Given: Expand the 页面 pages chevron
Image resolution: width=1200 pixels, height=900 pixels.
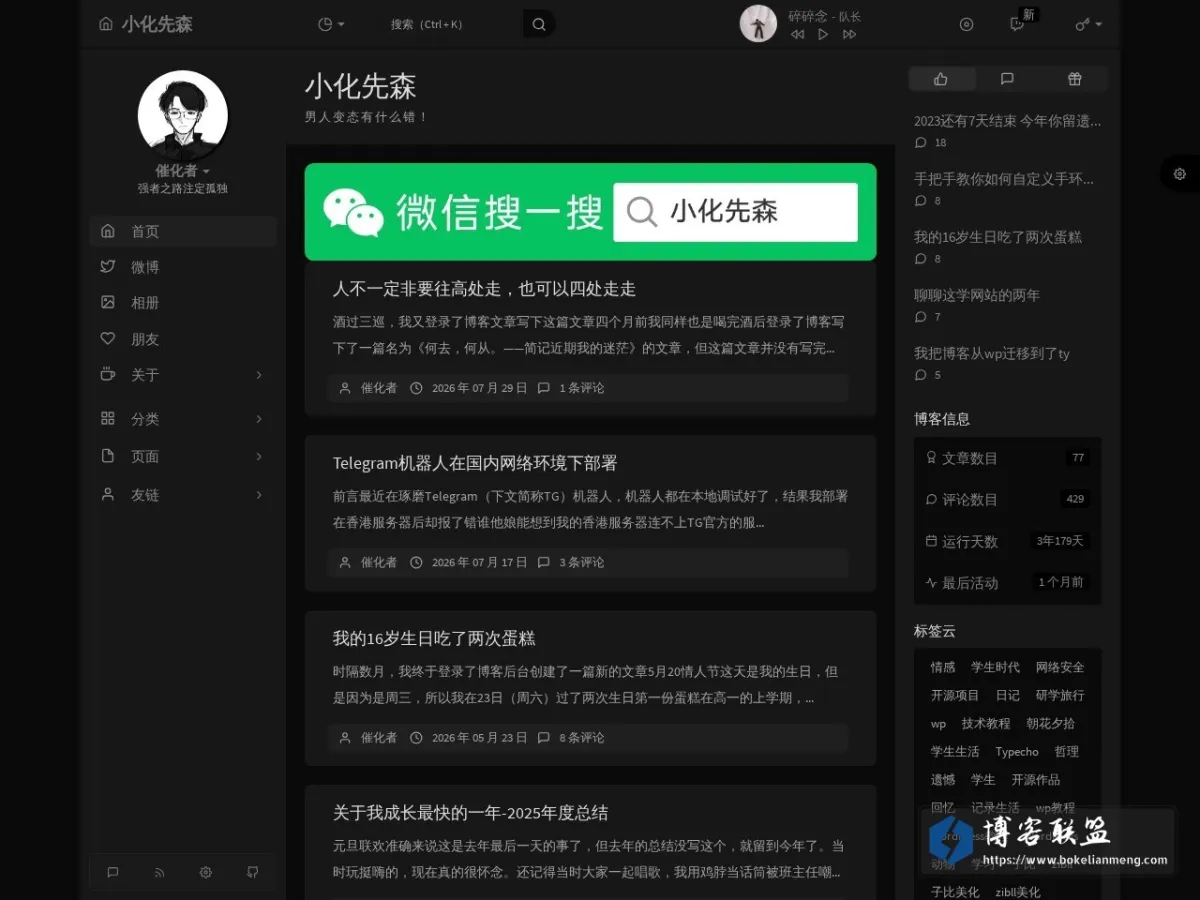Looking at the screenshot, I should pyautogui.click(x=259, y=456).
